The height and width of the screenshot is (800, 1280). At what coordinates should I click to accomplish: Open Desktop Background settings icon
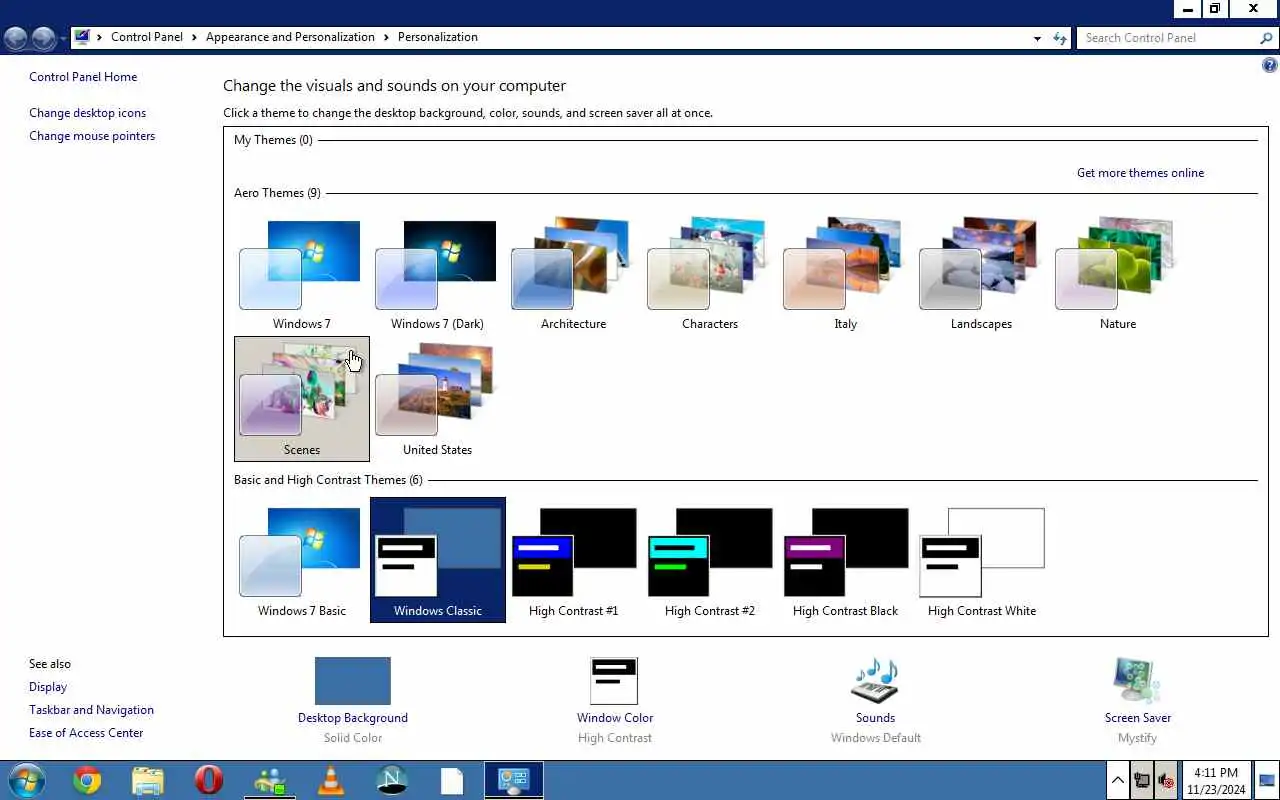coord(352,681)
